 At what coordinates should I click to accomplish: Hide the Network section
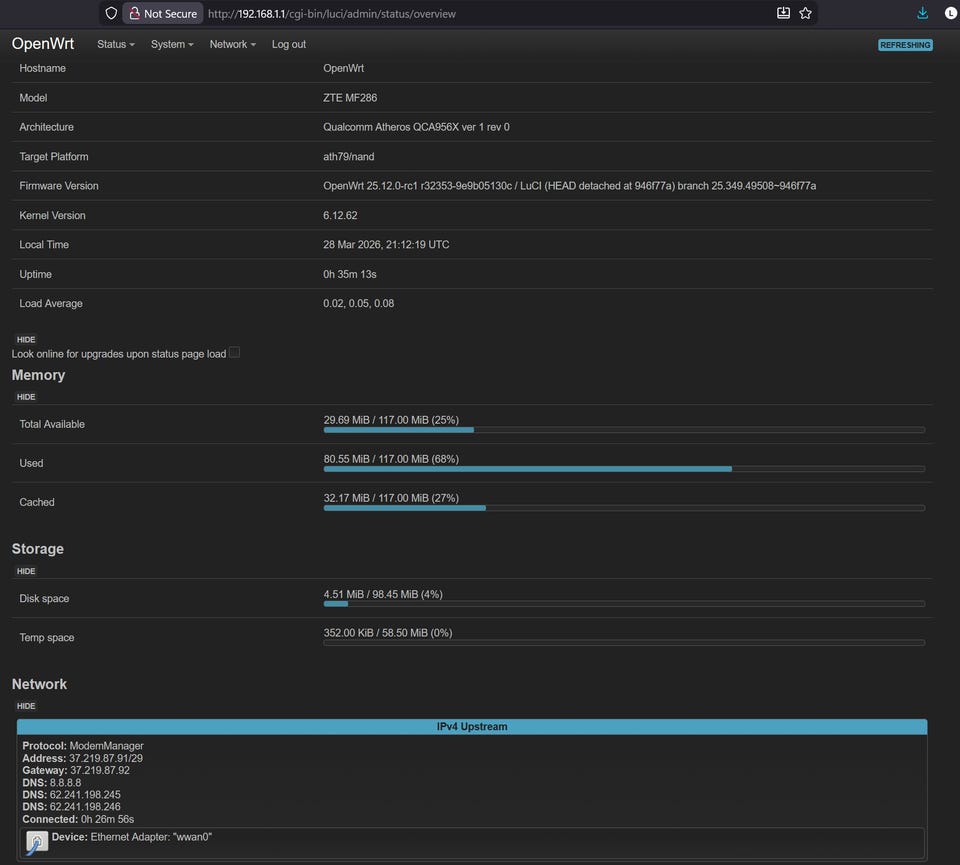(x=26, y=706)
